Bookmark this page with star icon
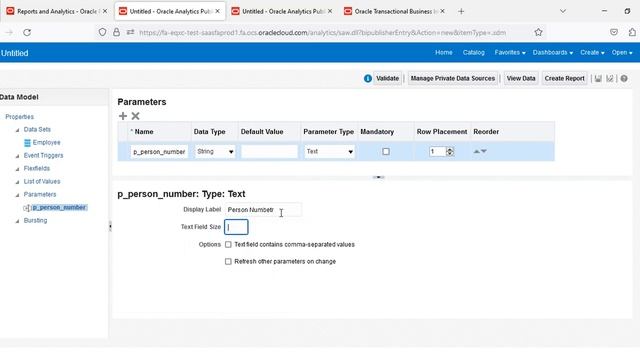640x360 pixels. click(x=538, y=32)
